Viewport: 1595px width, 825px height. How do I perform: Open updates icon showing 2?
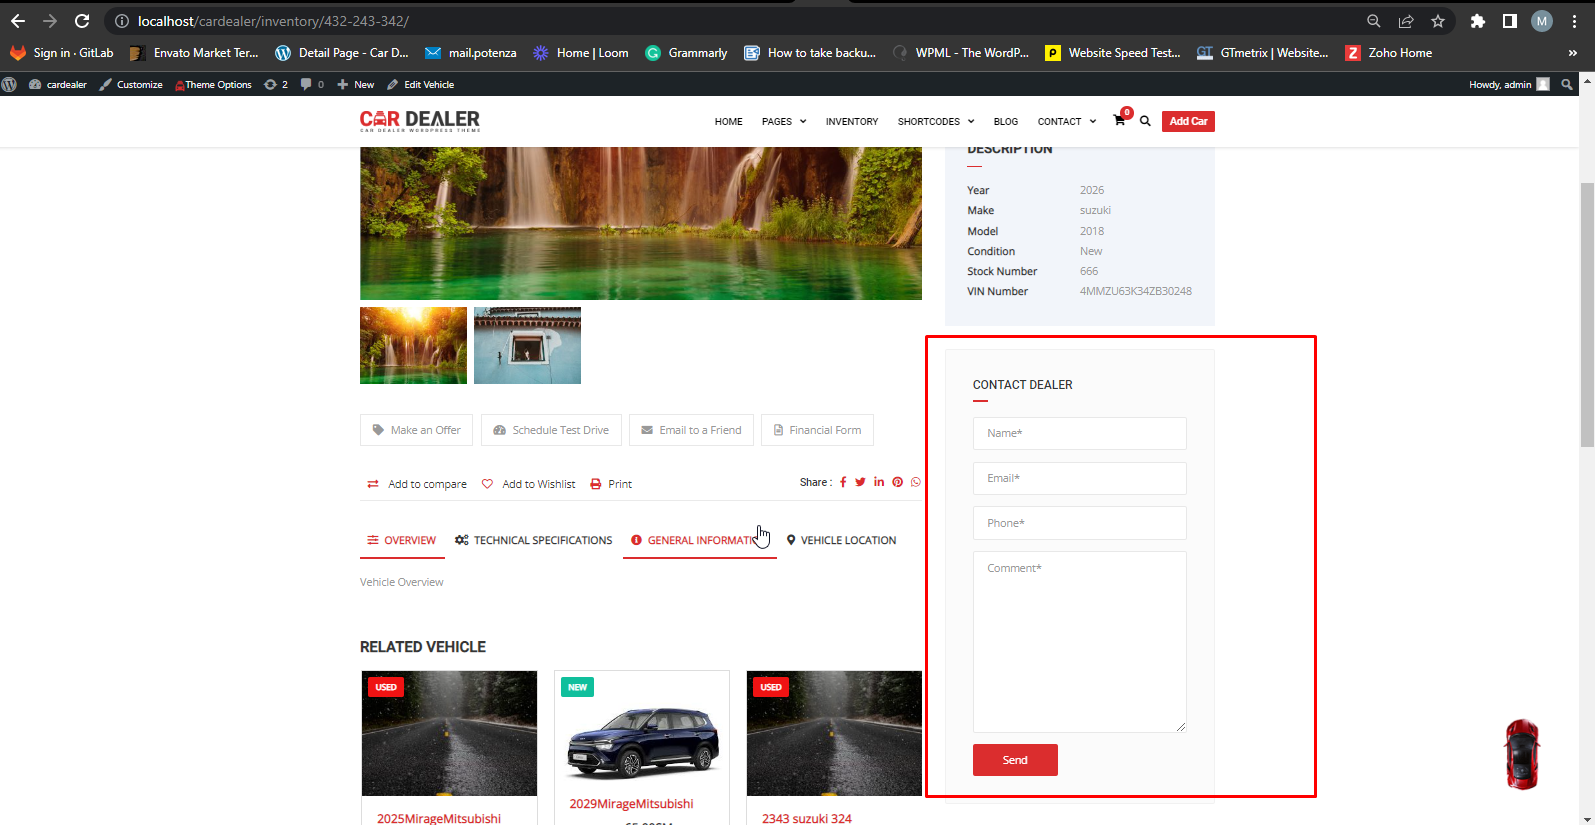coord(276,85)
